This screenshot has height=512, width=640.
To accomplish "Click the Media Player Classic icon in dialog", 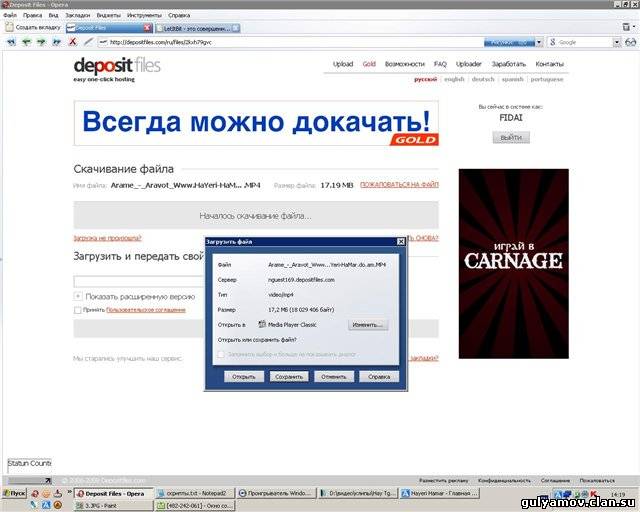I will pos(262,325).
